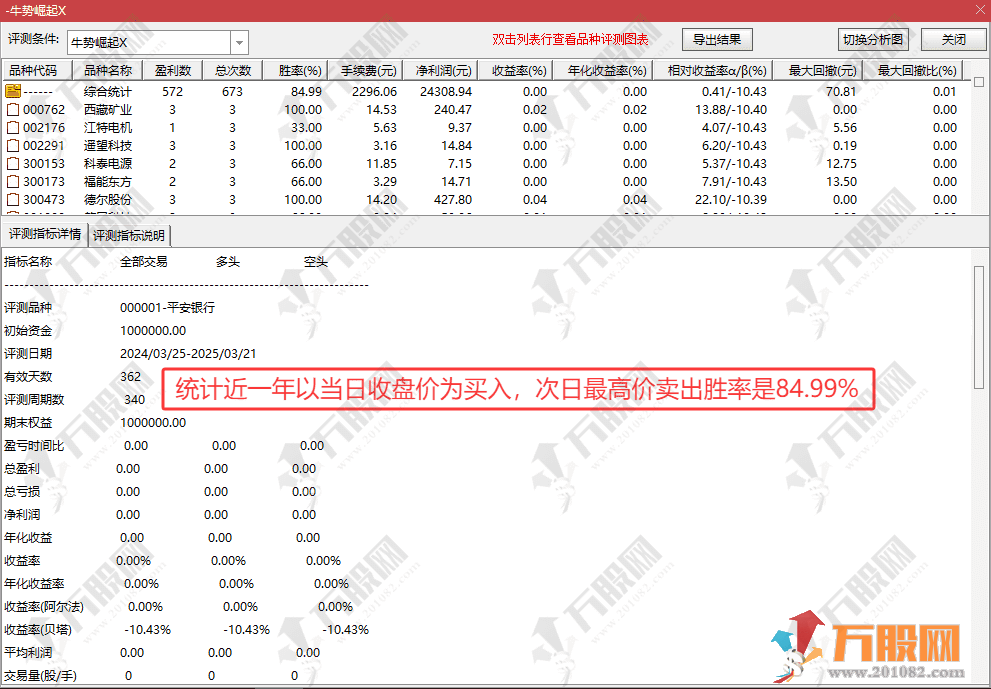Image resolution: width=991 pixels, height=689 pixels.
Task: Select the 江特电机 row name
Action: point(108,128)
